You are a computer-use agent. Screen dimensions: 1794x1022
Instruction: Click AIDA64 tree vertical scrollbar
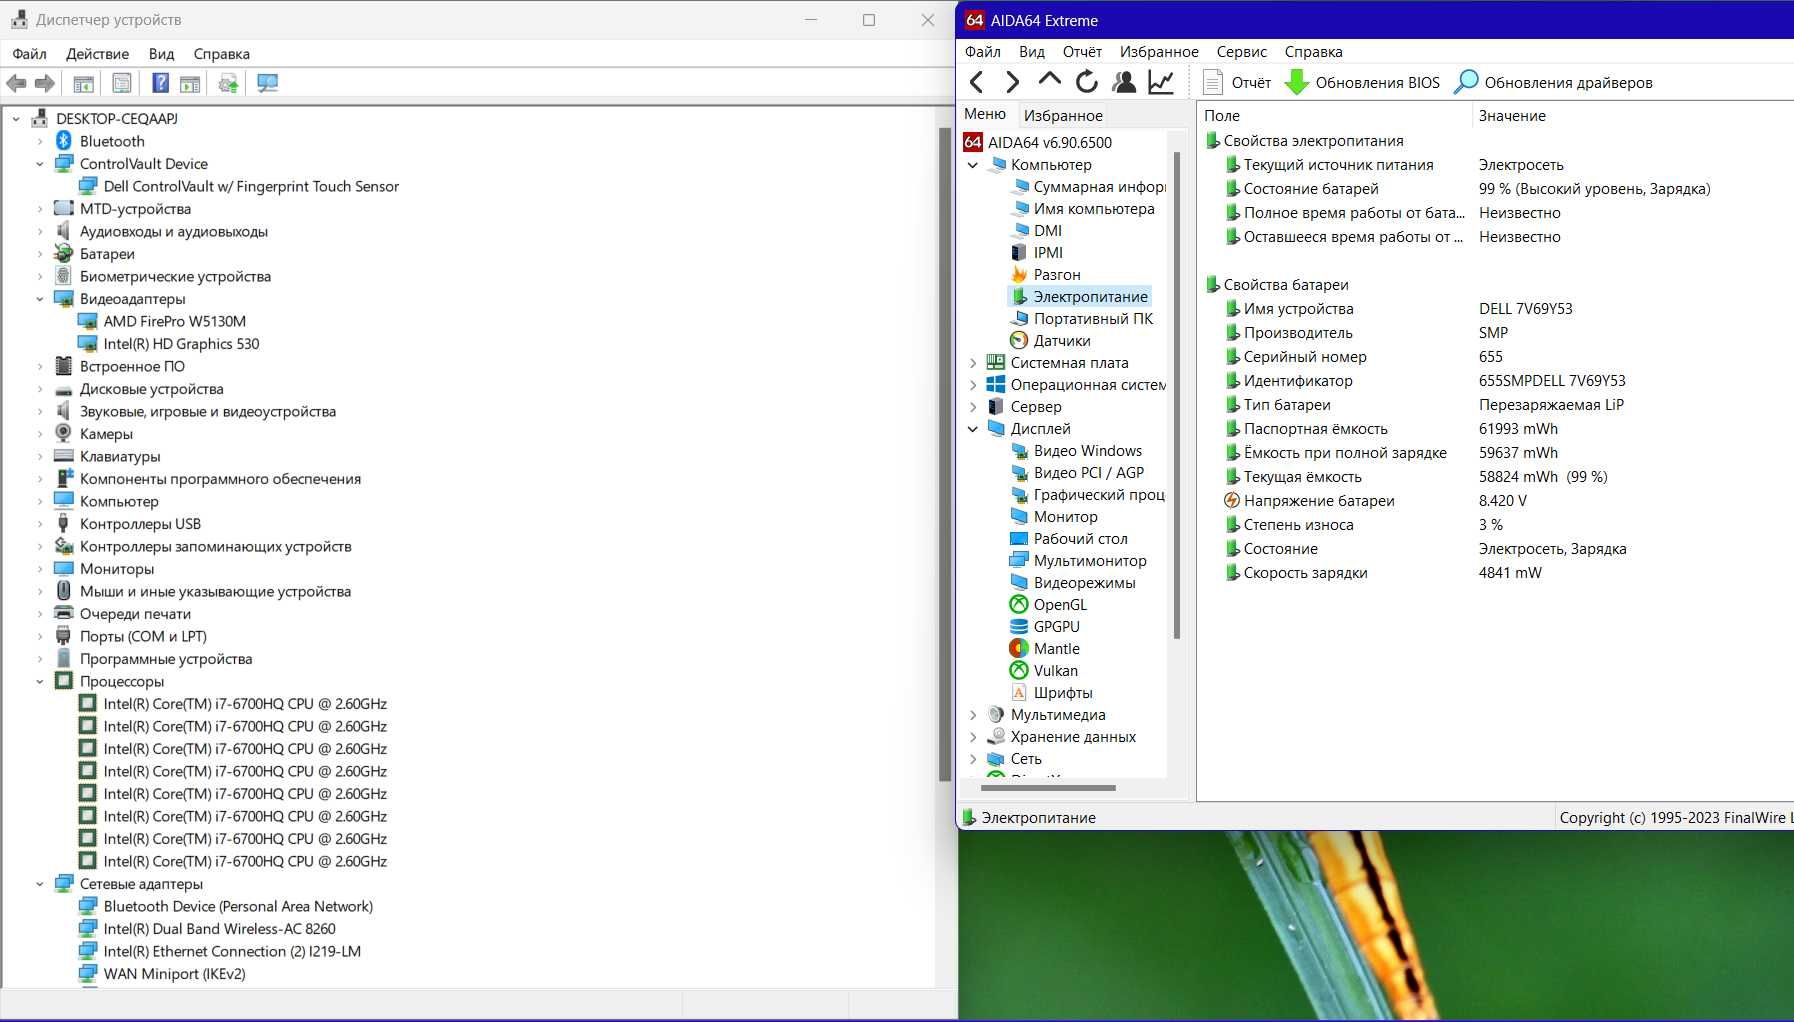[1177, 396]
